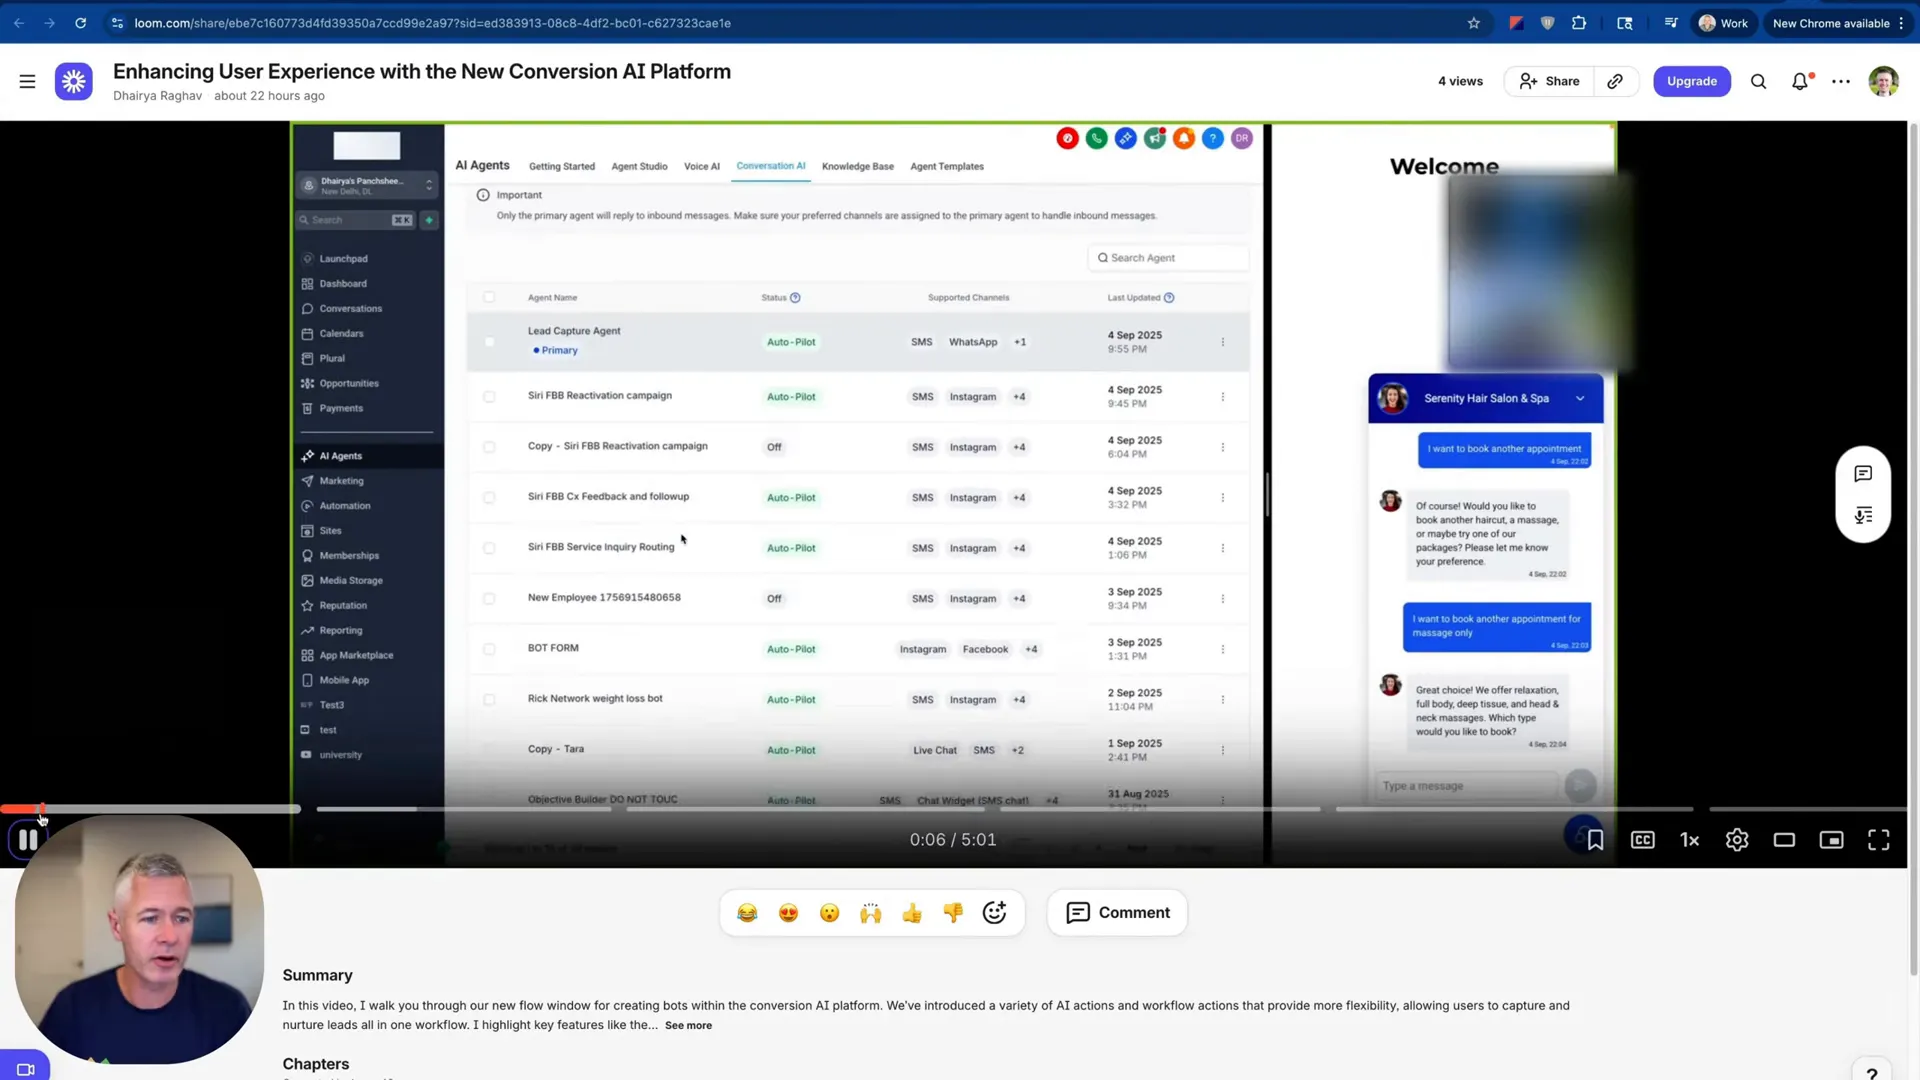Screen dimensions: 1920x1080
Task: Click the Upgrade button
Action: click(x=1691, y=81)
